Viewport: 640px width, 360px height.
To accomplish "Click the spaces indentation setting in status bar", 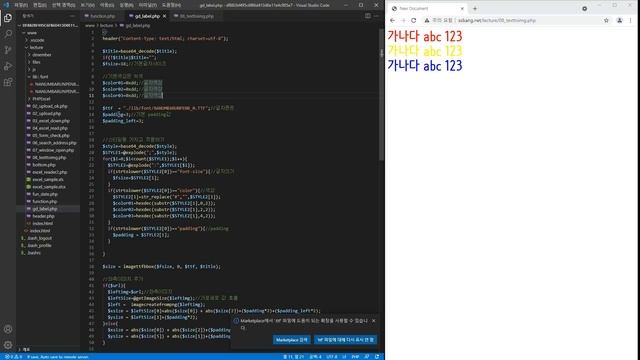I will coord(315,357).
